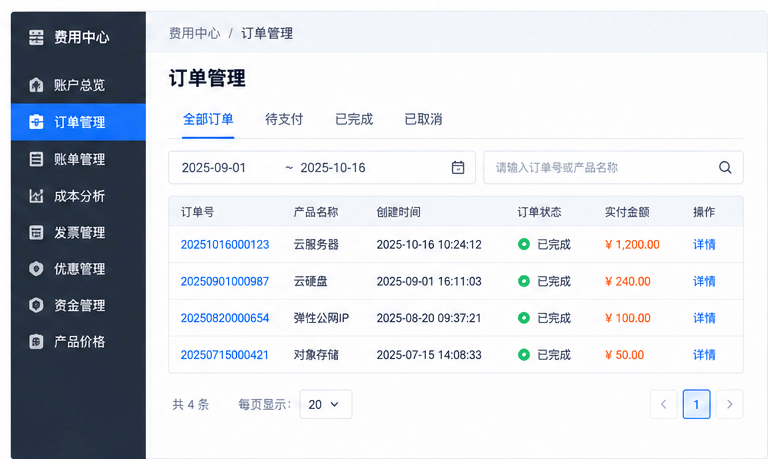
Task: Go to previous page arrow
Action: pos(664,404)
